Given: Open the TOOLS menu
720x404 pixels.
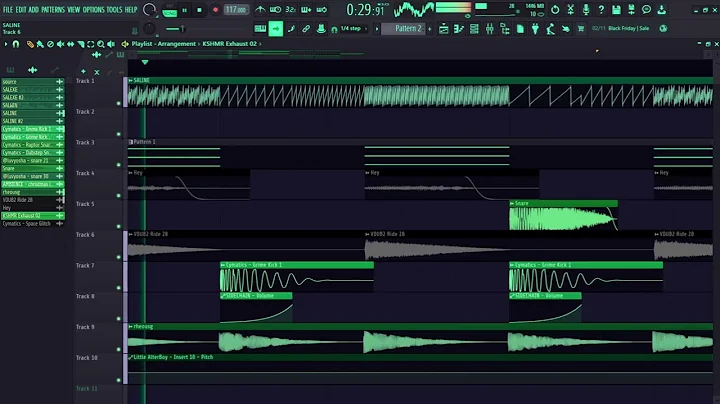Looking at the screenshot, I should [x=114, y=10].
